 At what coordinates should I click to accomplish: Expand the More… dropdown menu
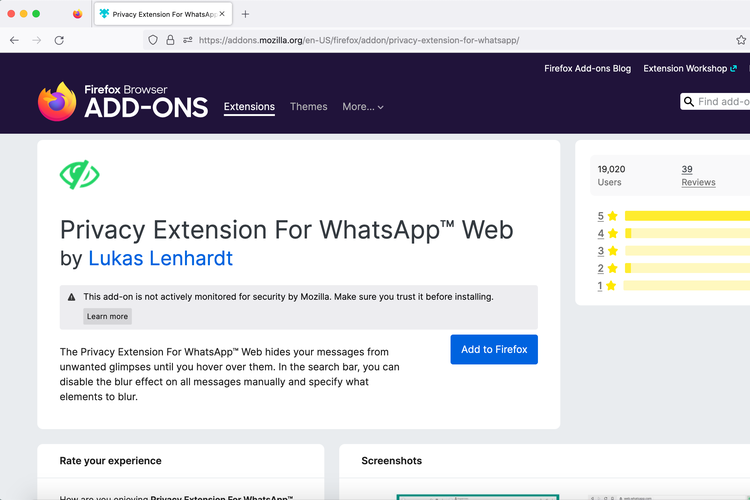tap(362, 107)
